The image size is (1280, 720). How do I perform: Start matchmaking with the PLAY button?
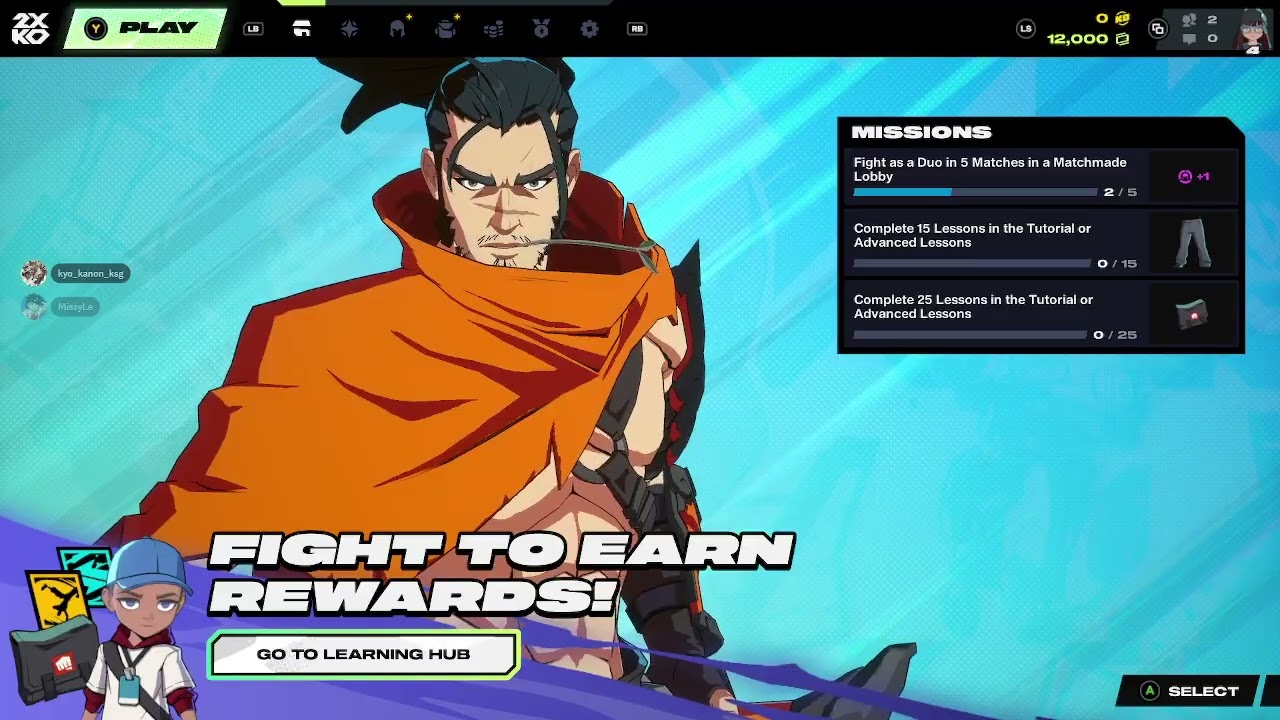(145, 29)
